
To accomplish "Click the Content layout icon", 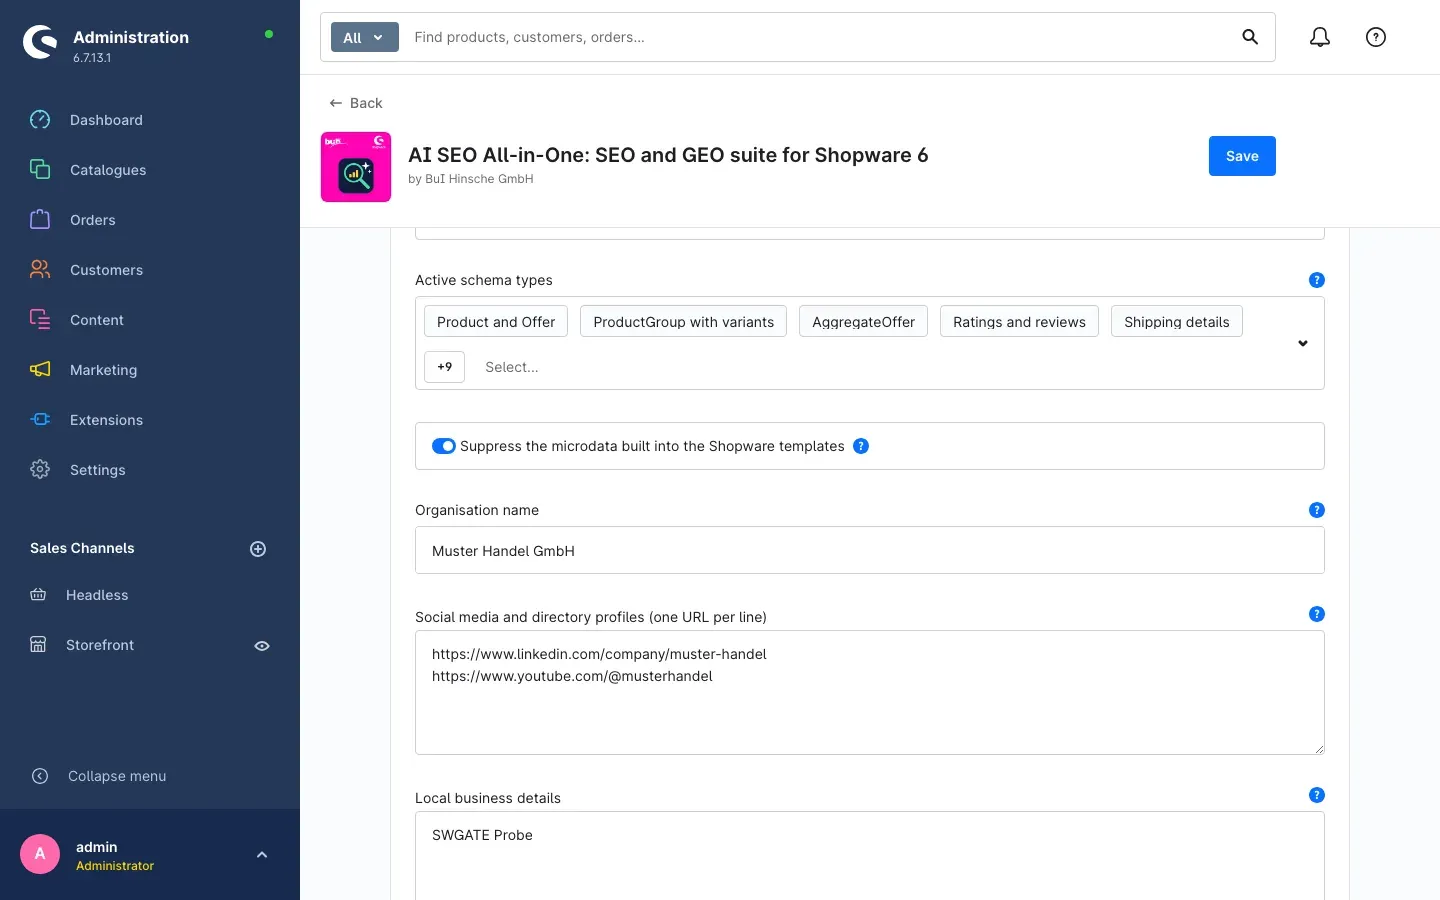I will pos(40,320).
